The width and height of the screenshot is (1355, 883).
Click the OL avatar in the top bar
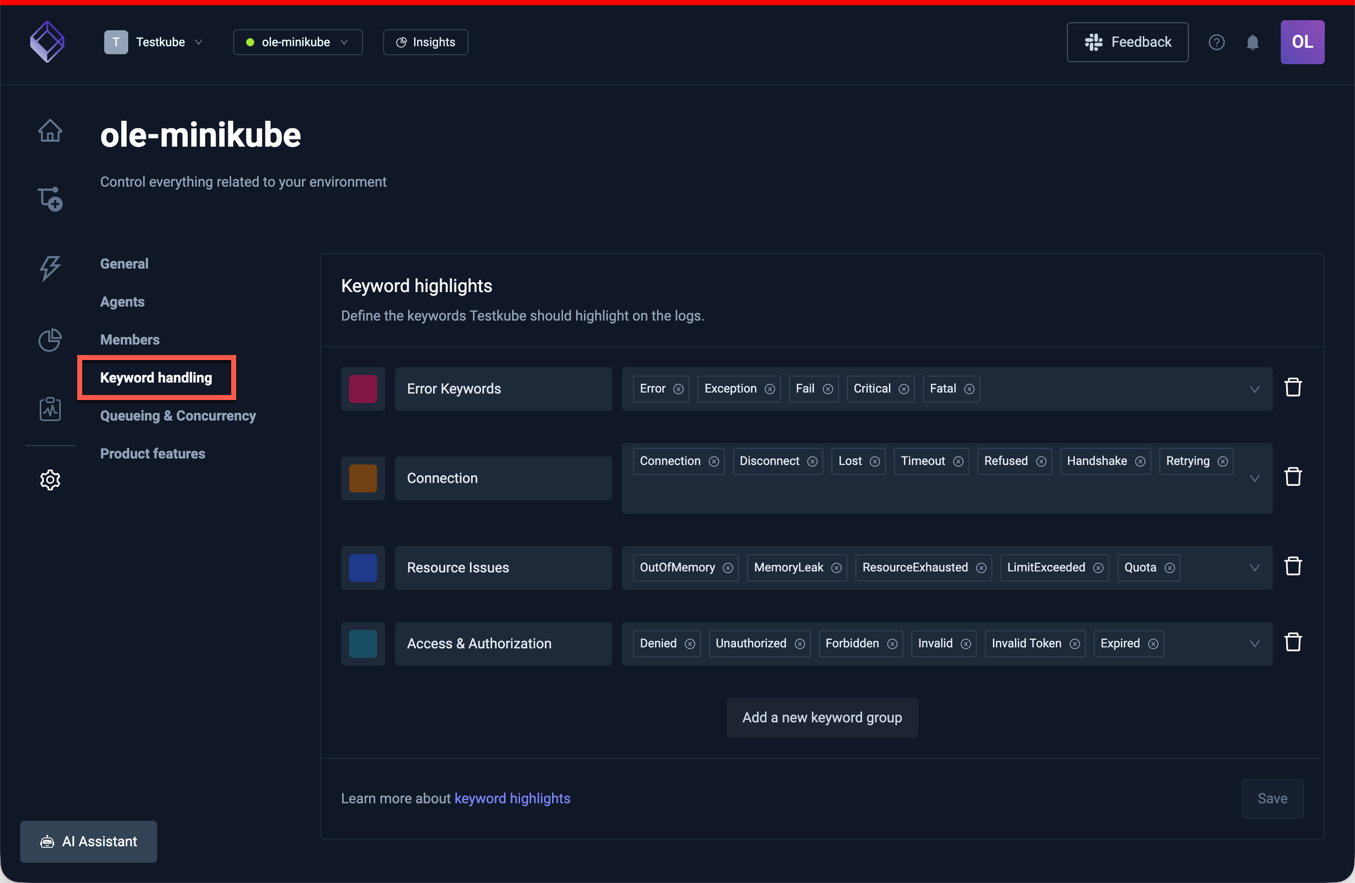[x=1302, y=42]
